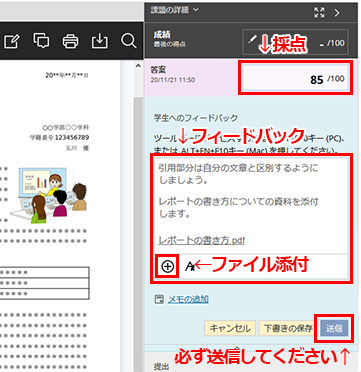Download the submission with download icon
The width and height of the screenshot is (361, 372).
[x=100, y=41]
